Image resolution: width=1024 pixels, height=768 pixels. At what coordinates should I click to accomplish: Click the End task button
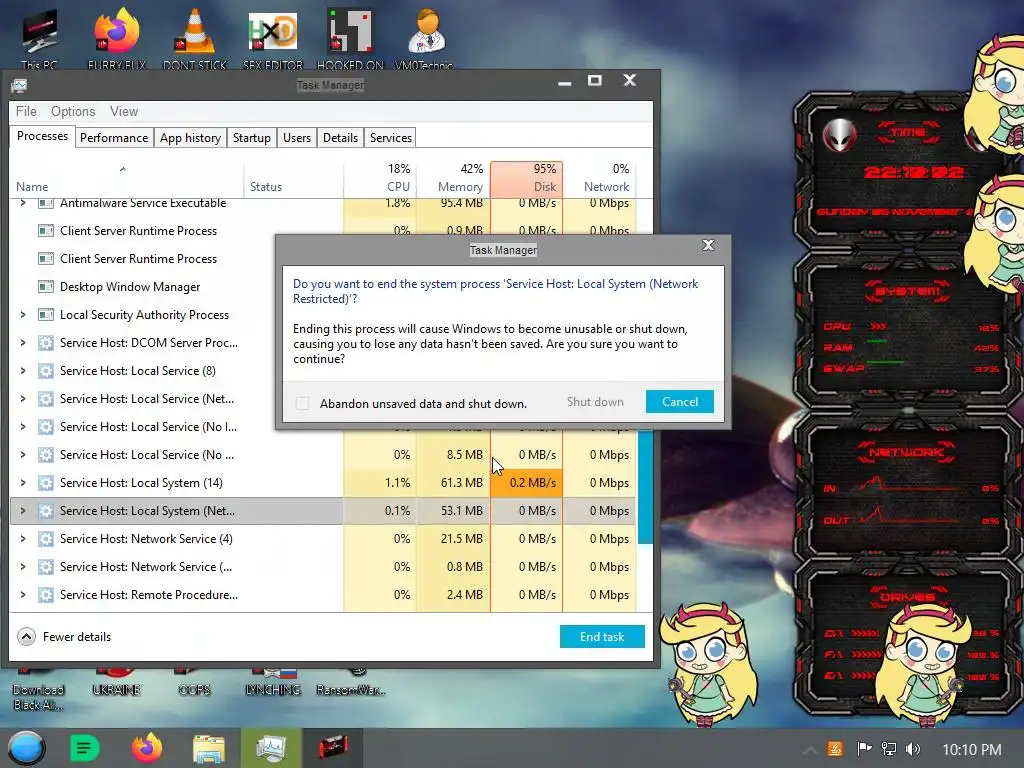602,637
